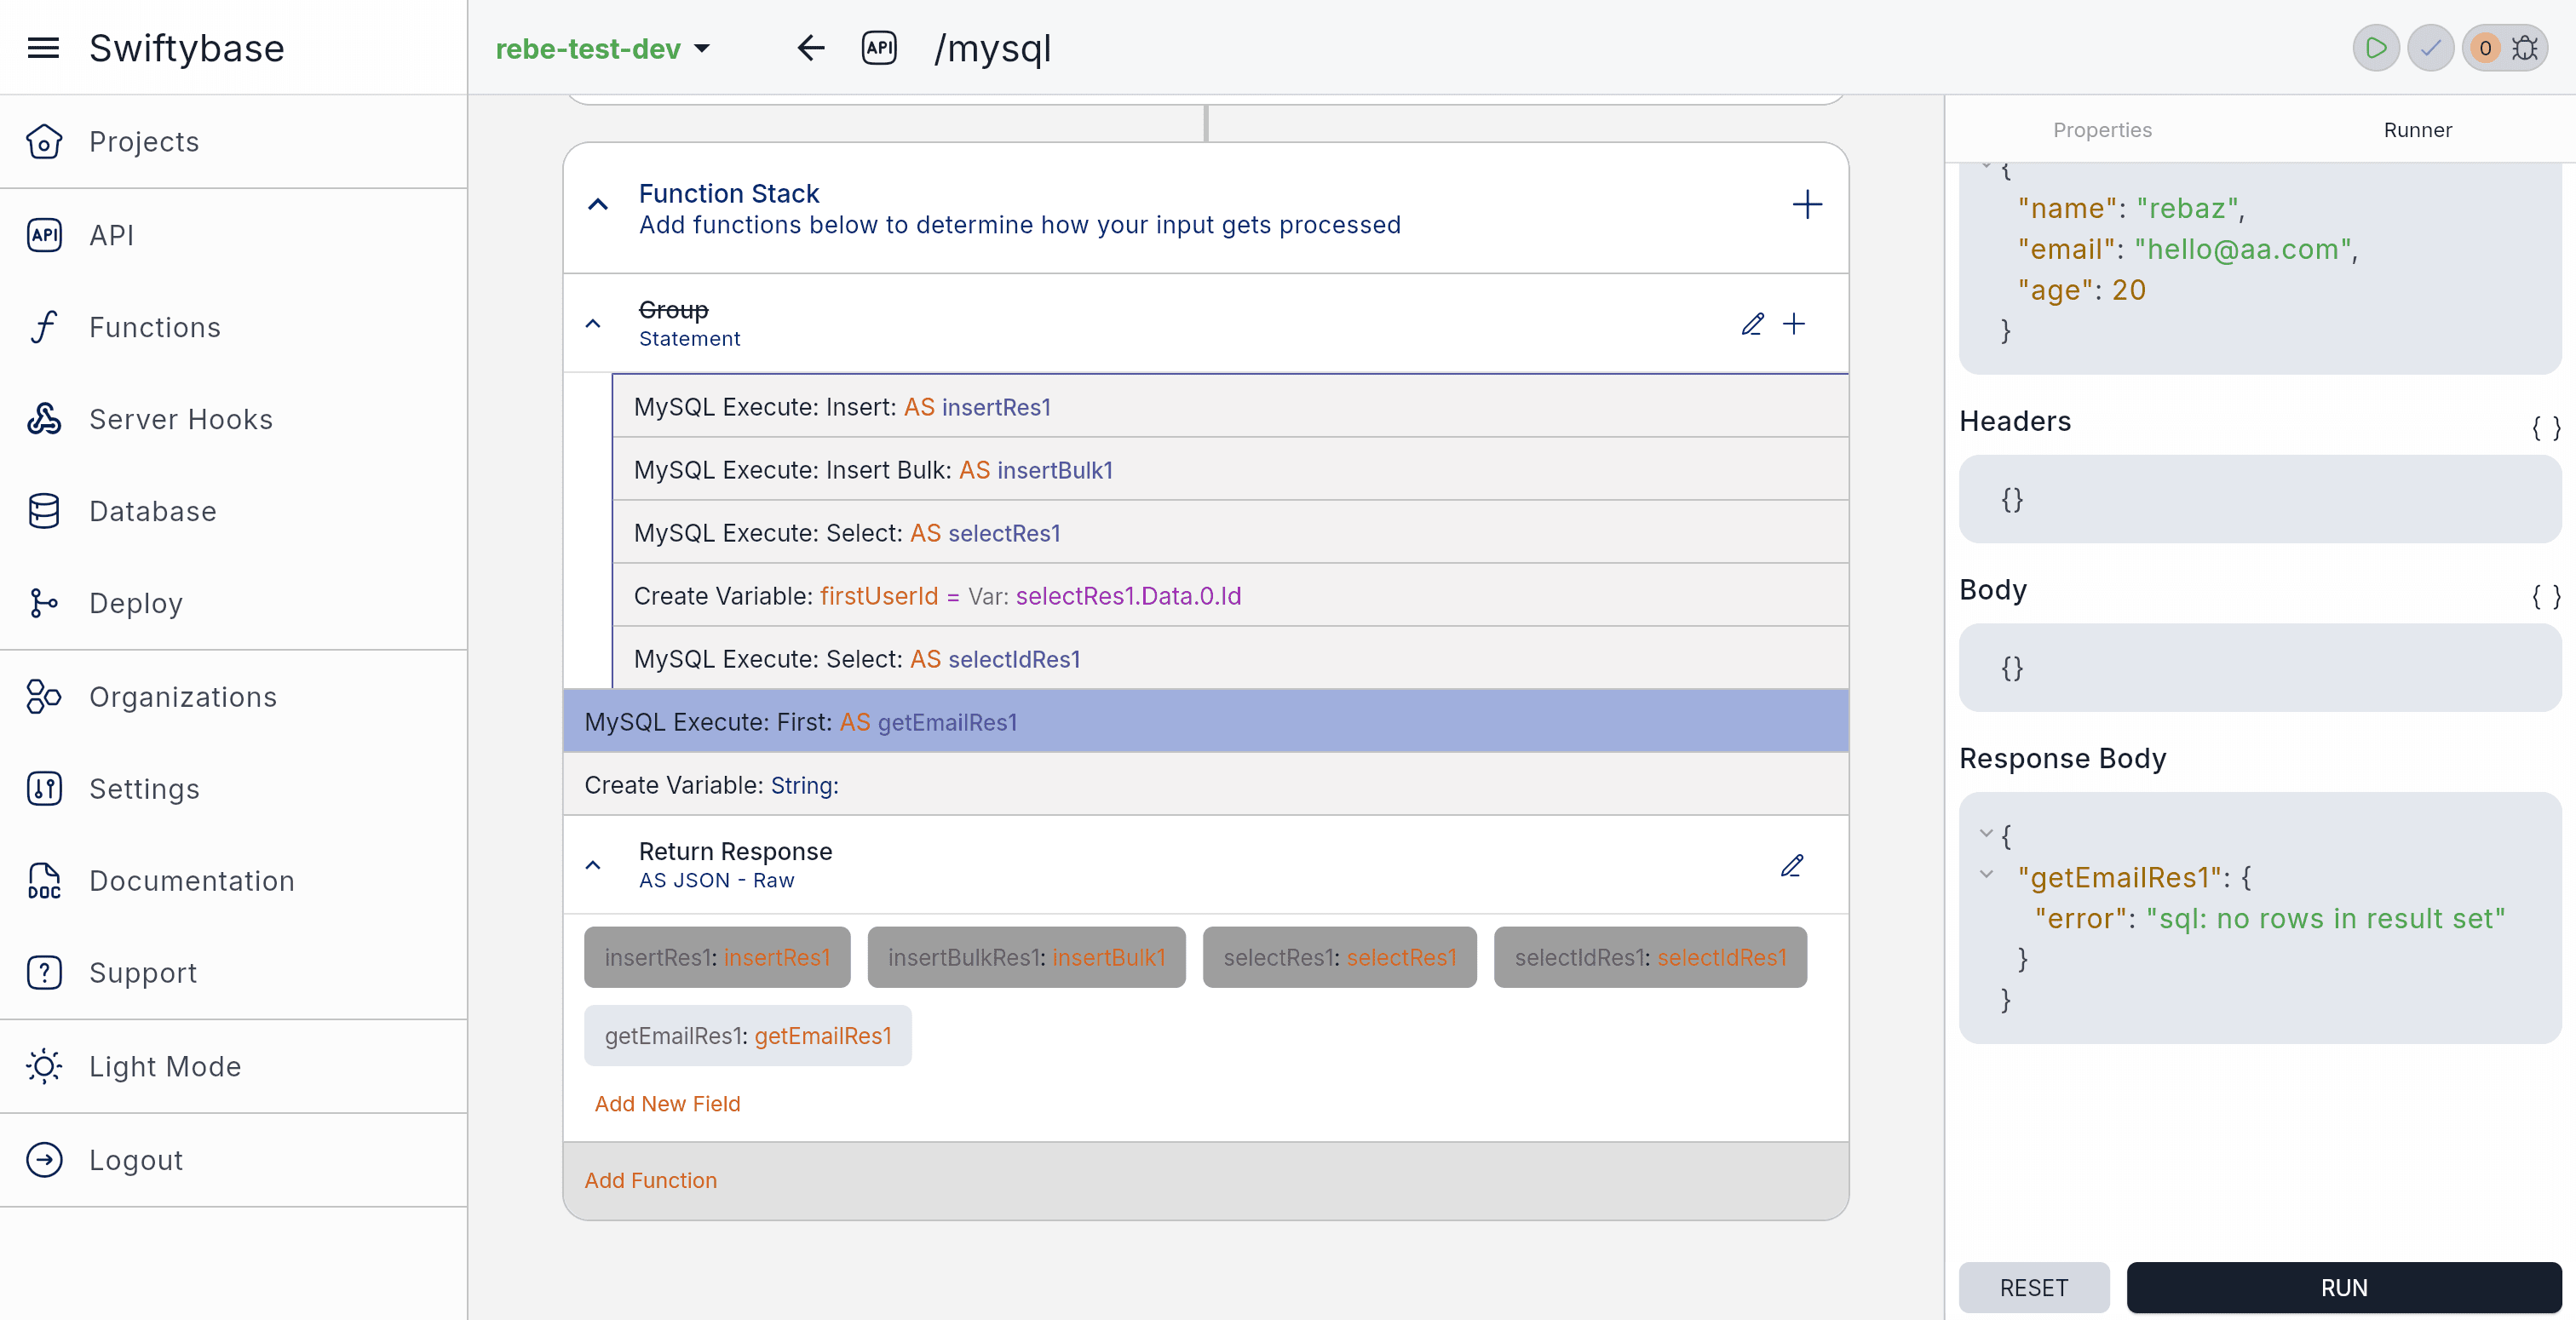Run the endpoint with the play icon
Screen dimensions: 2576x1320
pyautogui.click(x=2376, y=48)
